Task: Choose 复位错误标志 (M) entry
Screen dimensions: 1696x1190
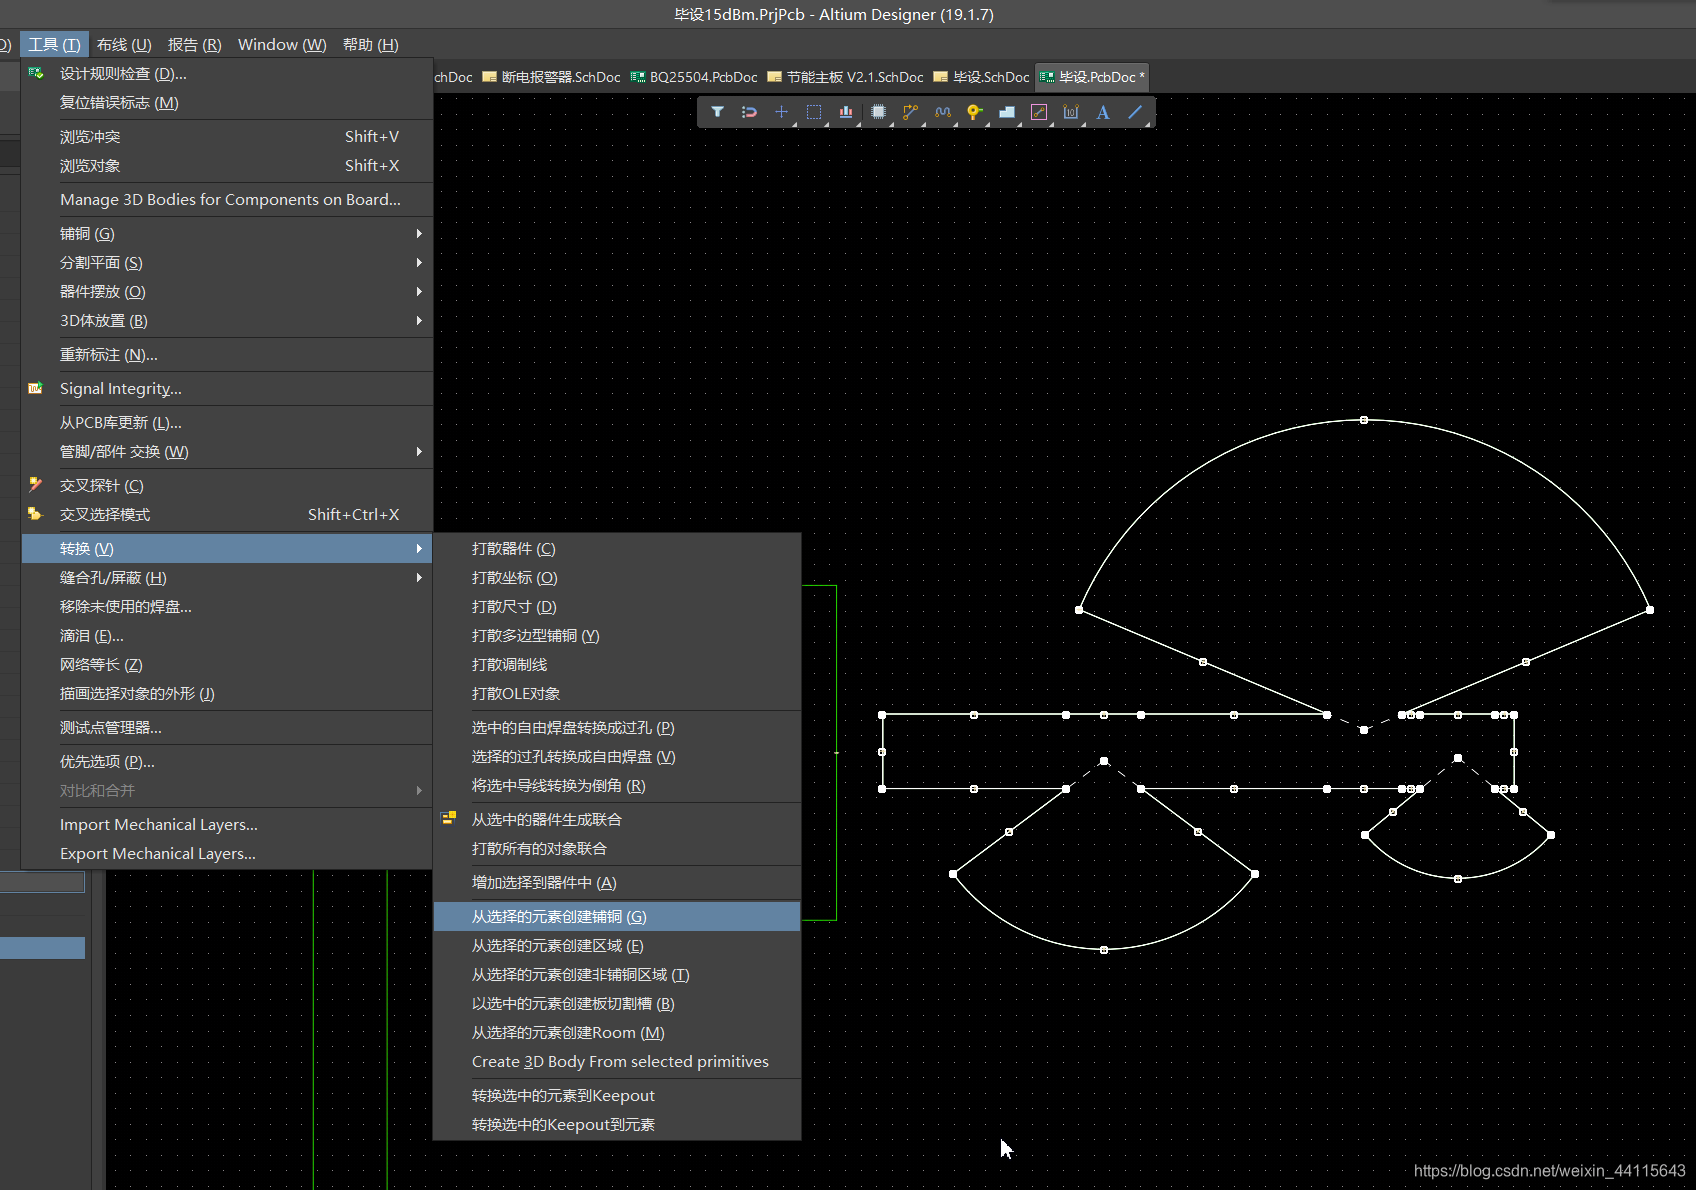Action: click(227, 102)
